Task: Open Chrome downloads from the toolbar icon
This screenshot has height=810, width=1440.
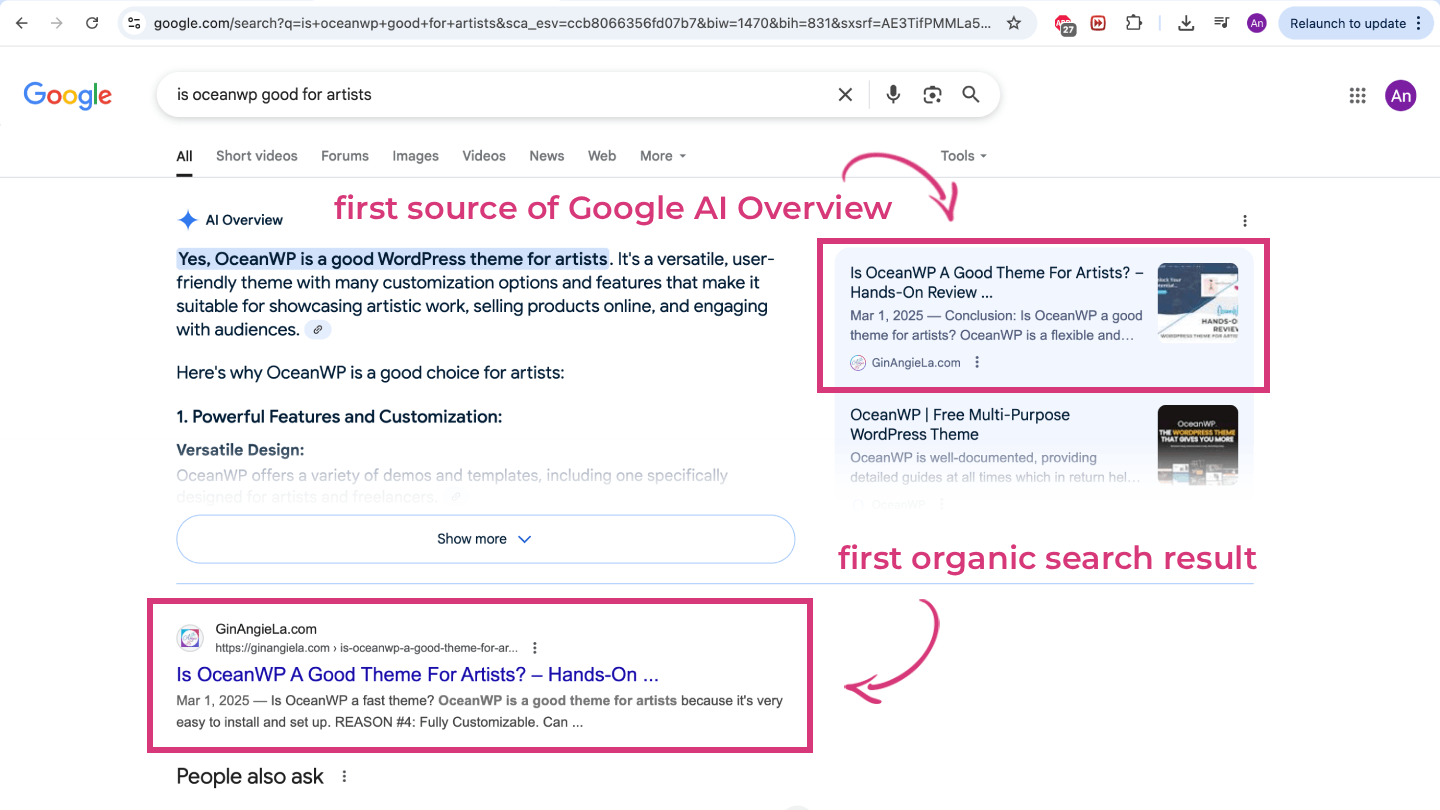Action: 1185,22
